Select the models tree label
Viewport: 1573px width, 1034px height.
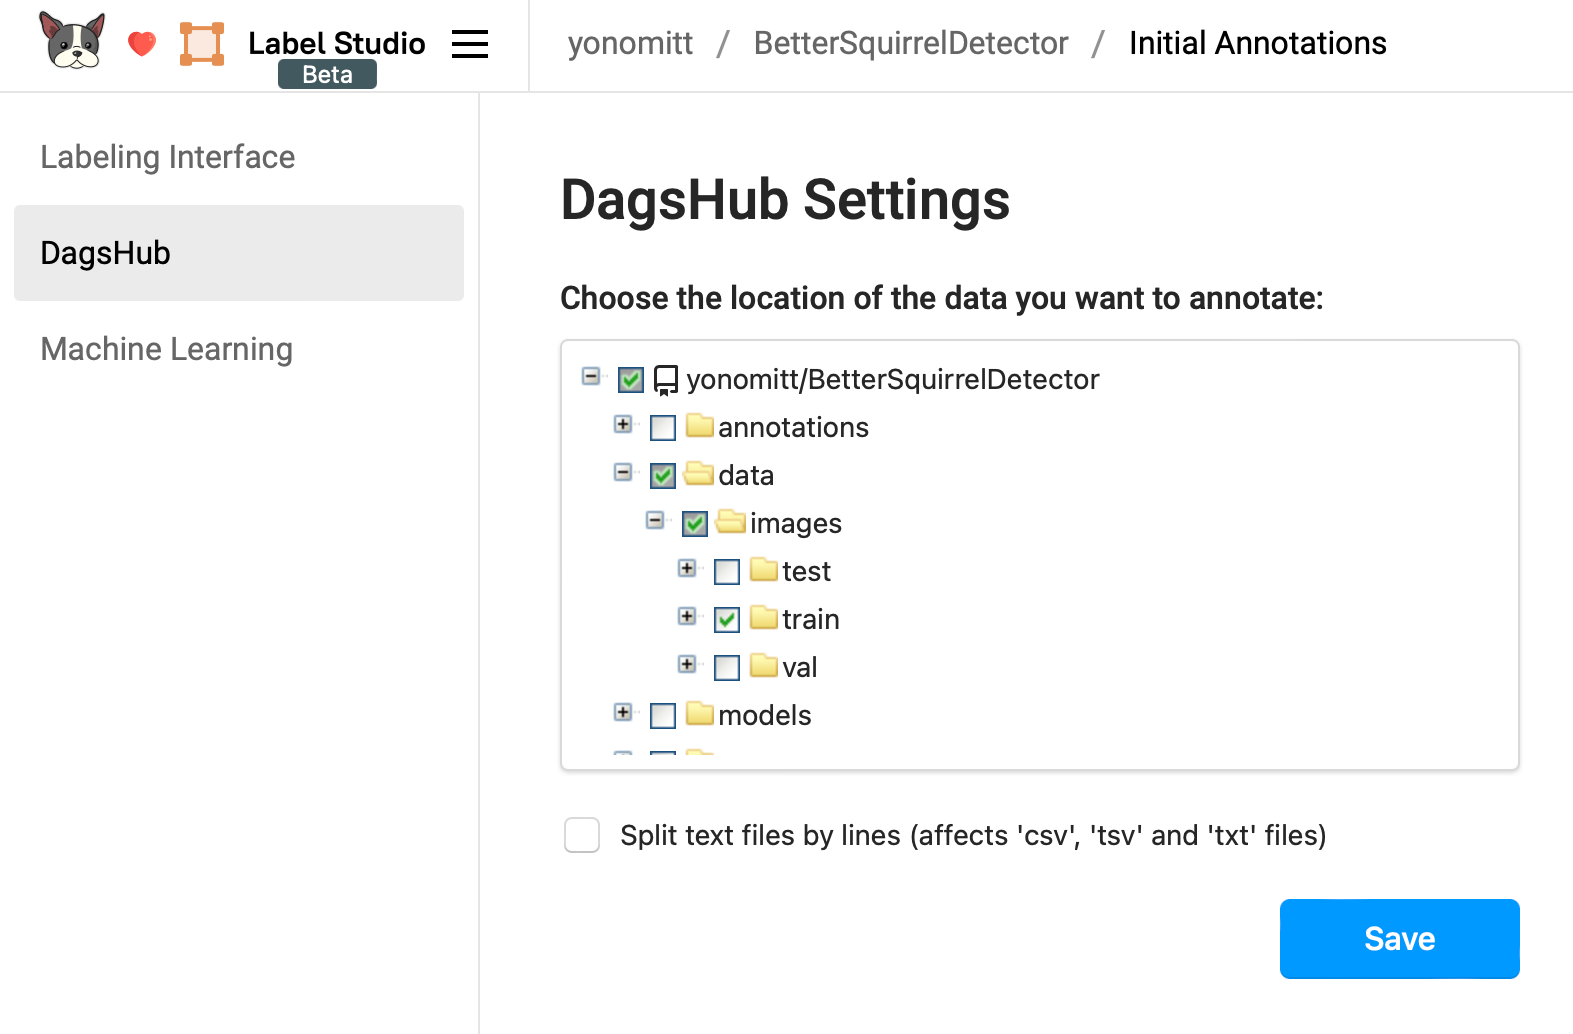pyautogui.click(x=764, y=716)
